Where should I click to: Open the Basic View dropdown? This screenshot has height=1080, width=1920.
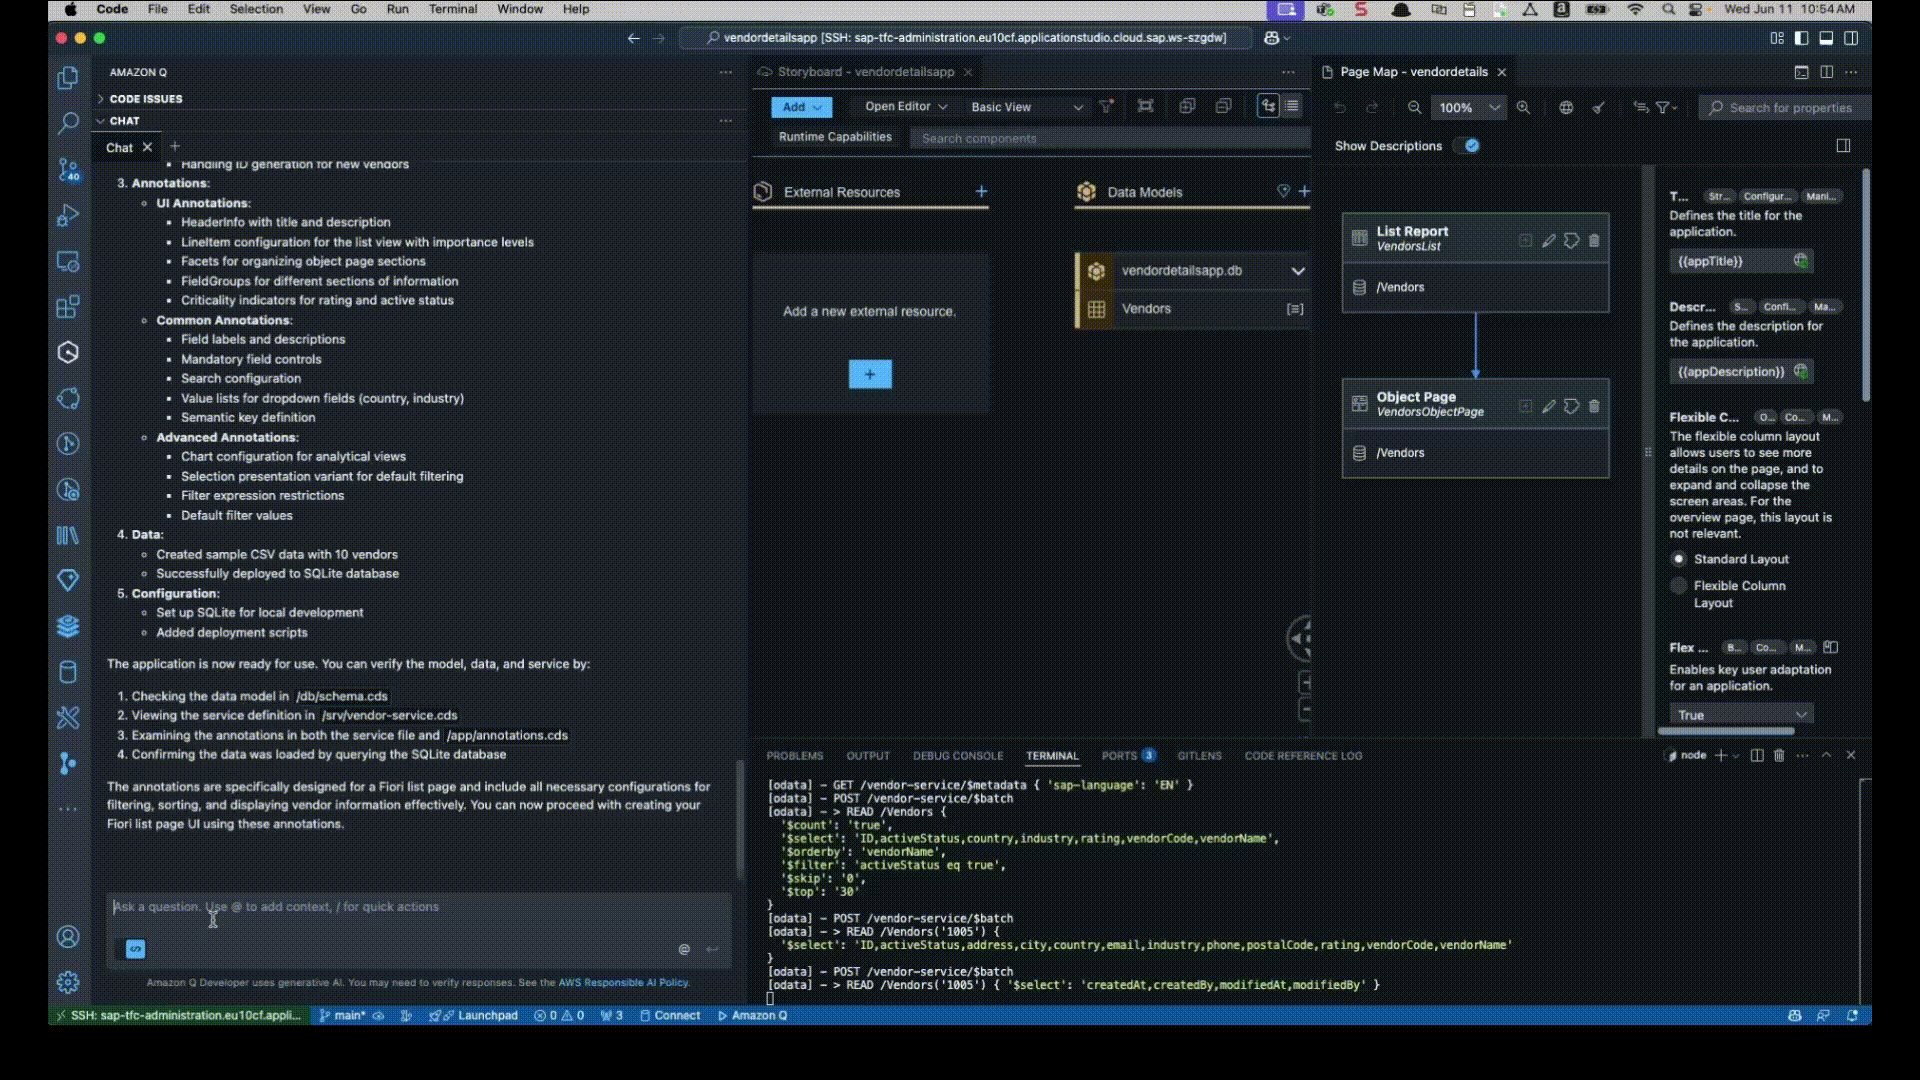point(1025,106)
